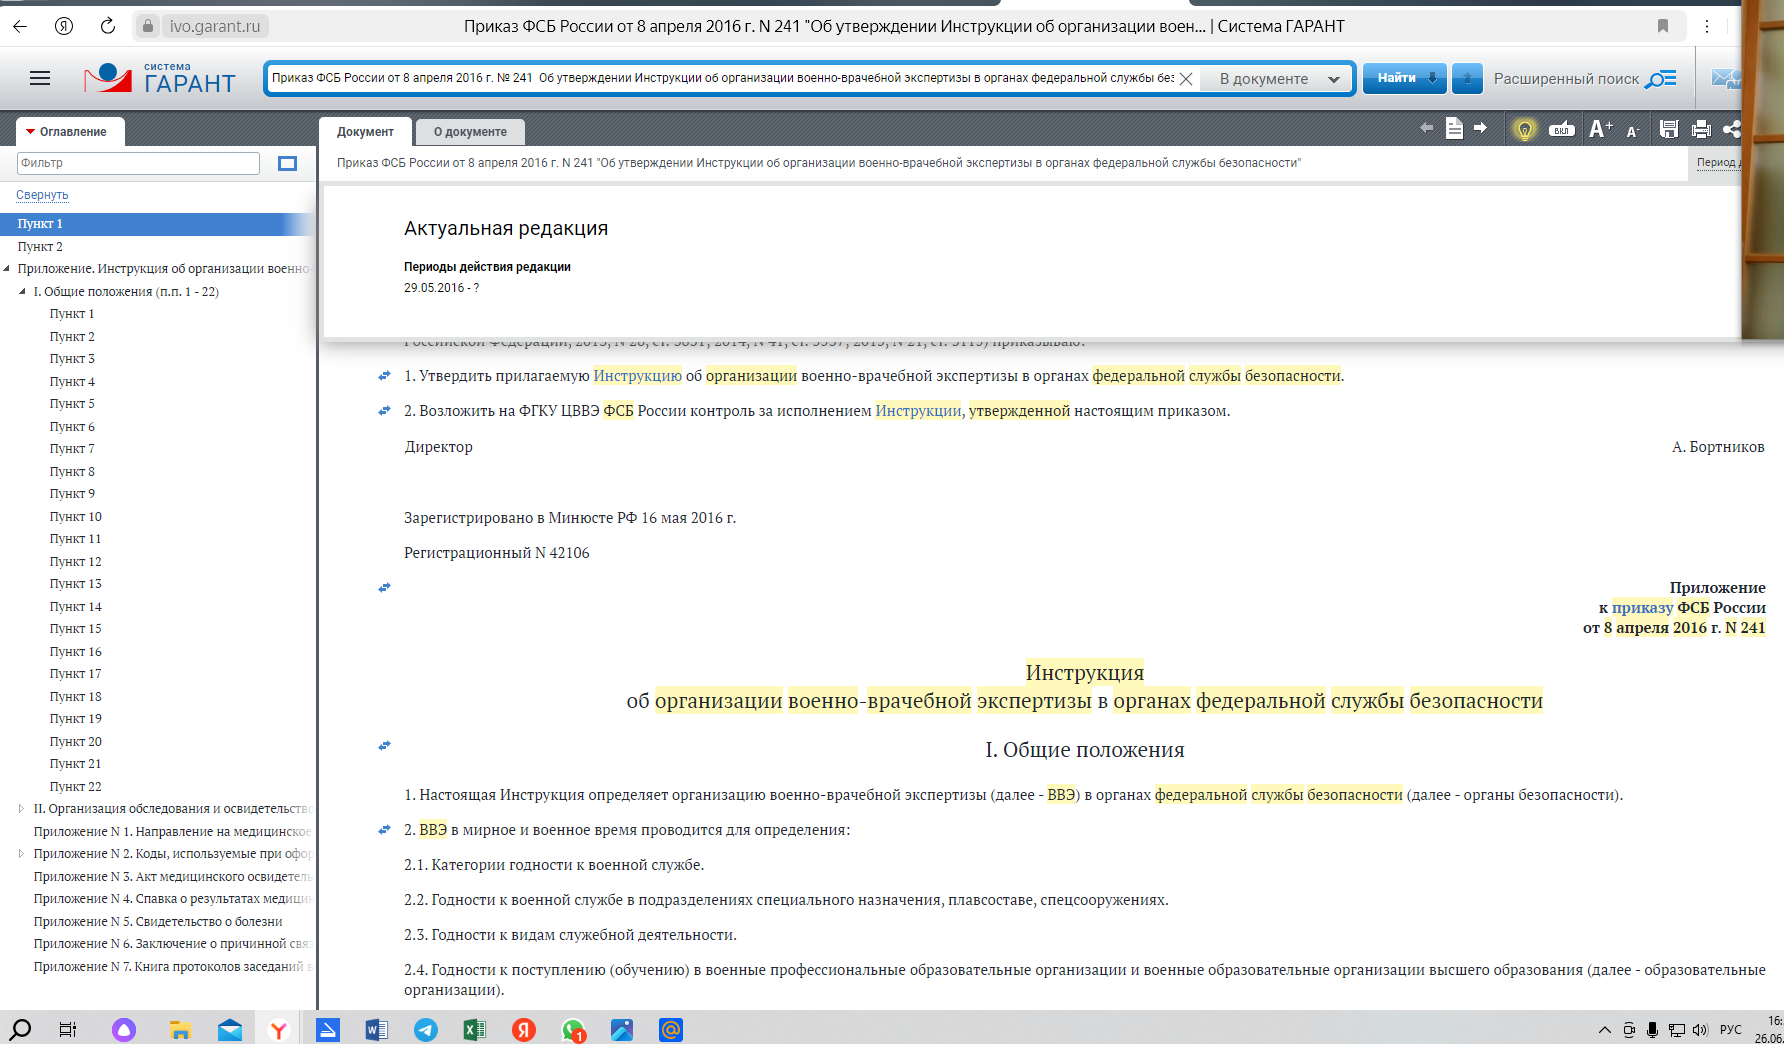Reload the page in the browser
Viewport: 1784px width, 1044px height.
(108, 26)
